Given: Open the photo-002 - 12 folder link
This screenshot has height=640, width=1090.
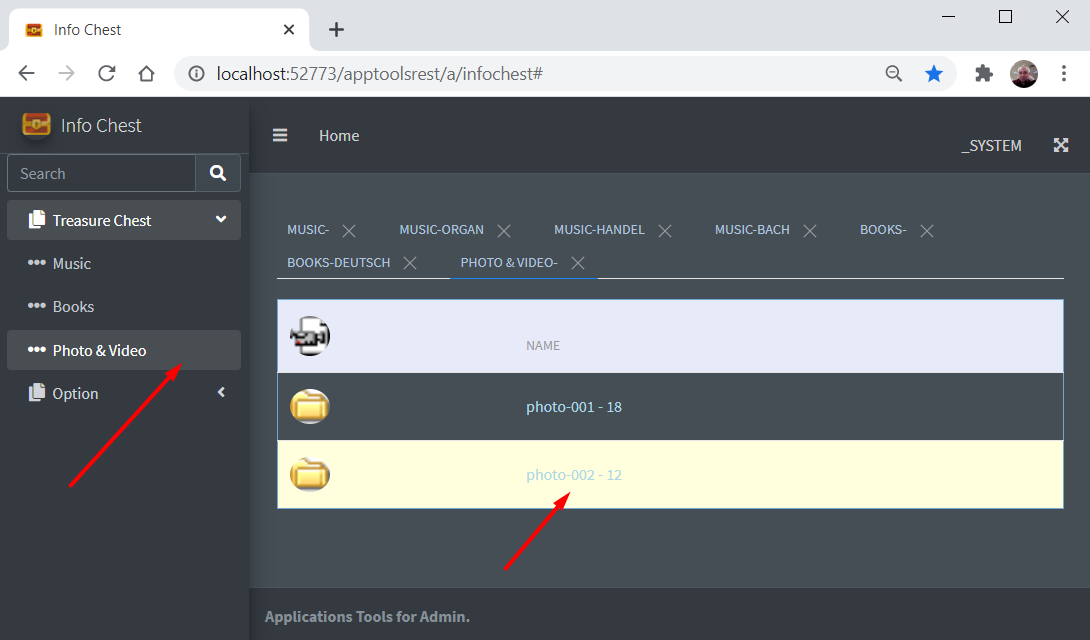Looking at the screenshot, I should 574,475.
